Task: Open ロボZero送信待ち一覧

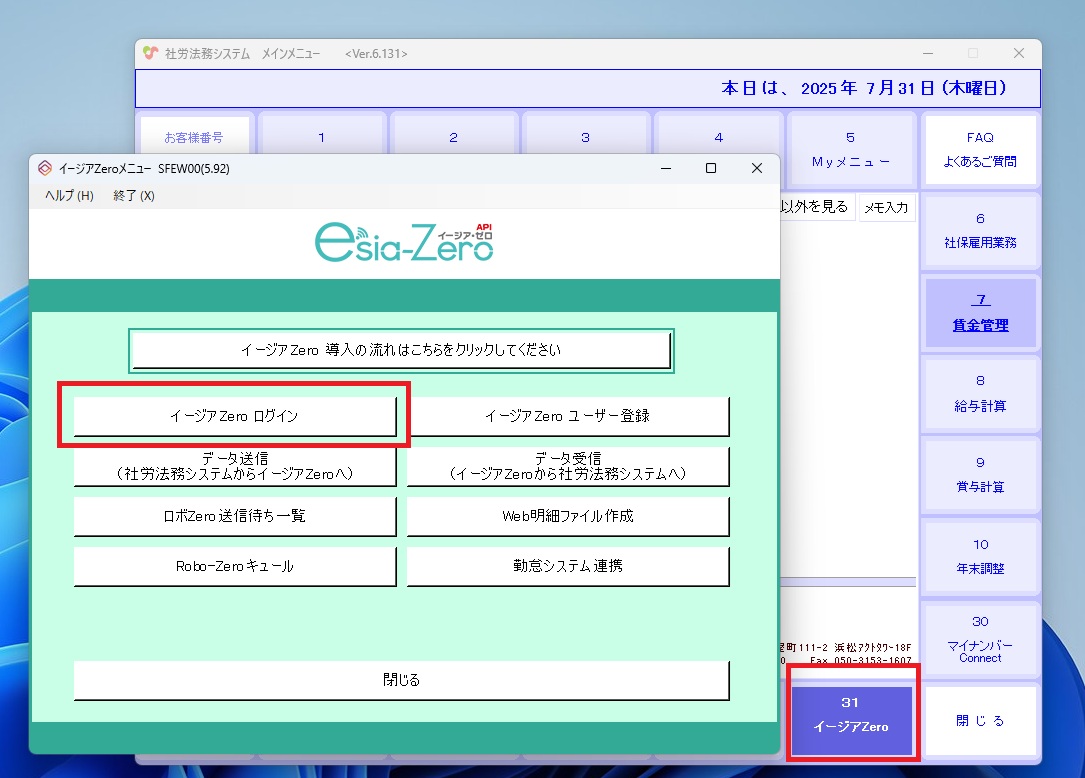Action: tap(235, 516)
